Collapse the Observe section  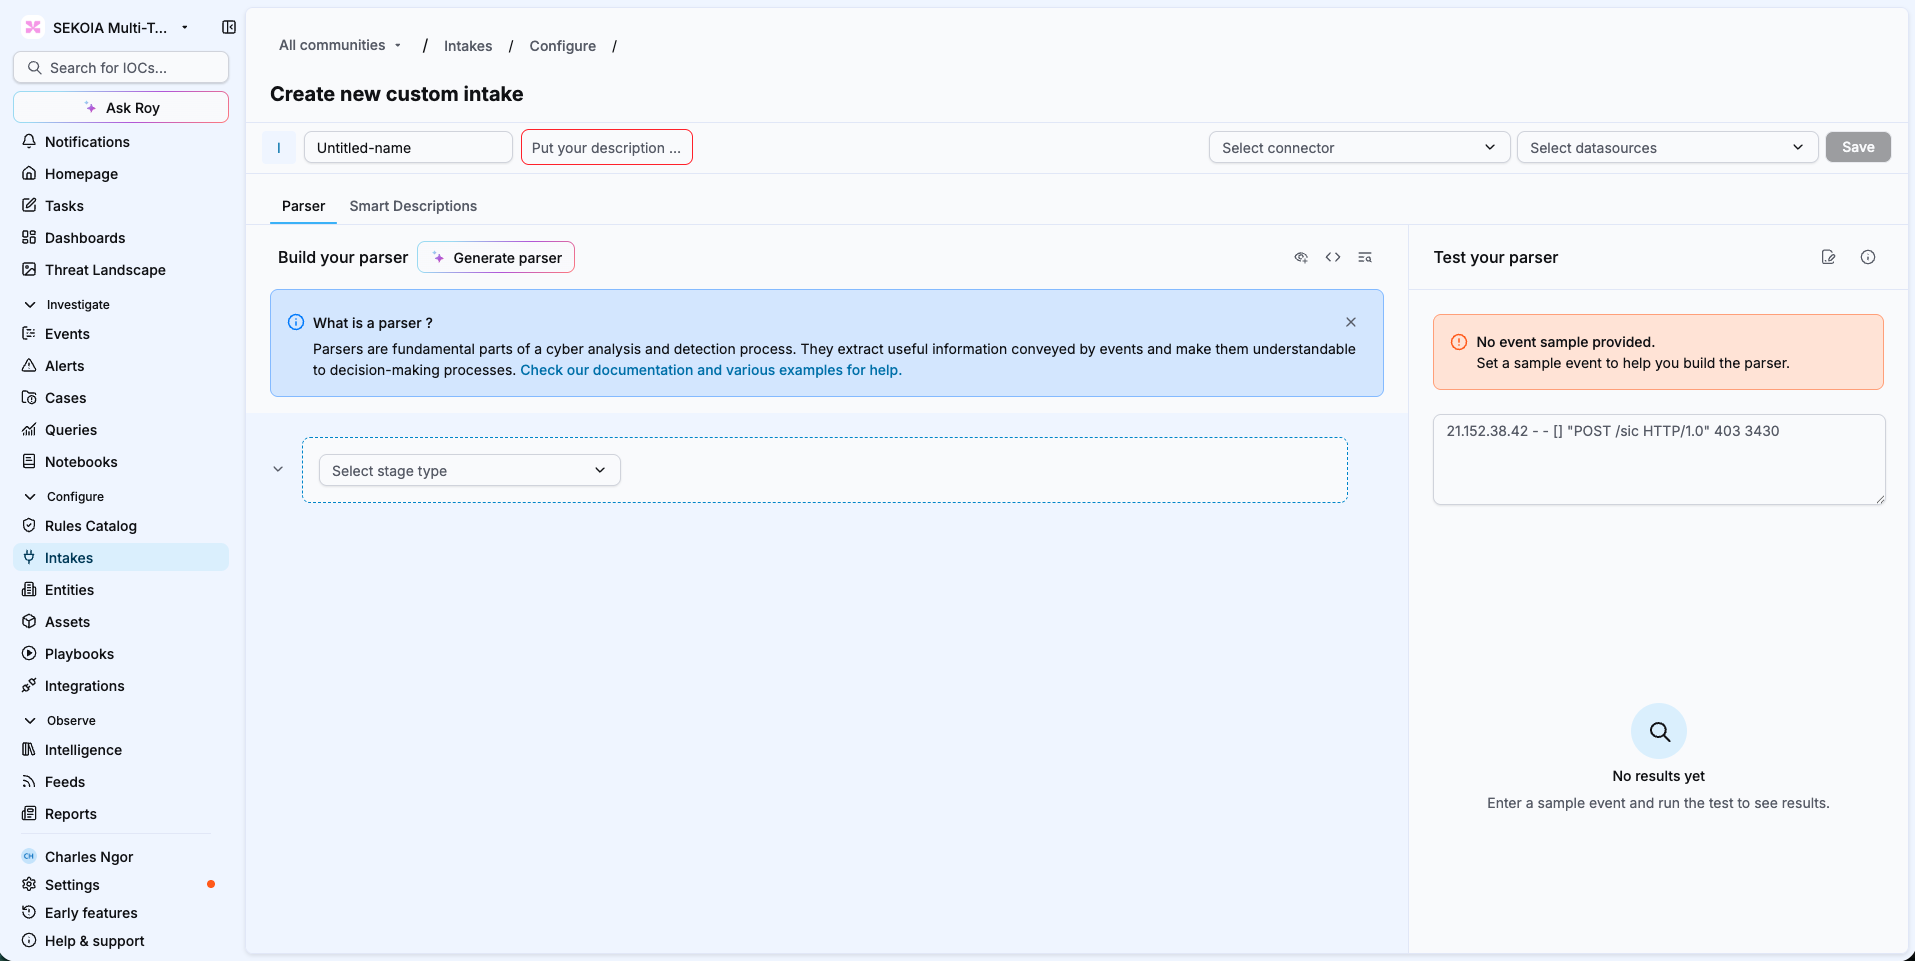click(x=30, y=721)
